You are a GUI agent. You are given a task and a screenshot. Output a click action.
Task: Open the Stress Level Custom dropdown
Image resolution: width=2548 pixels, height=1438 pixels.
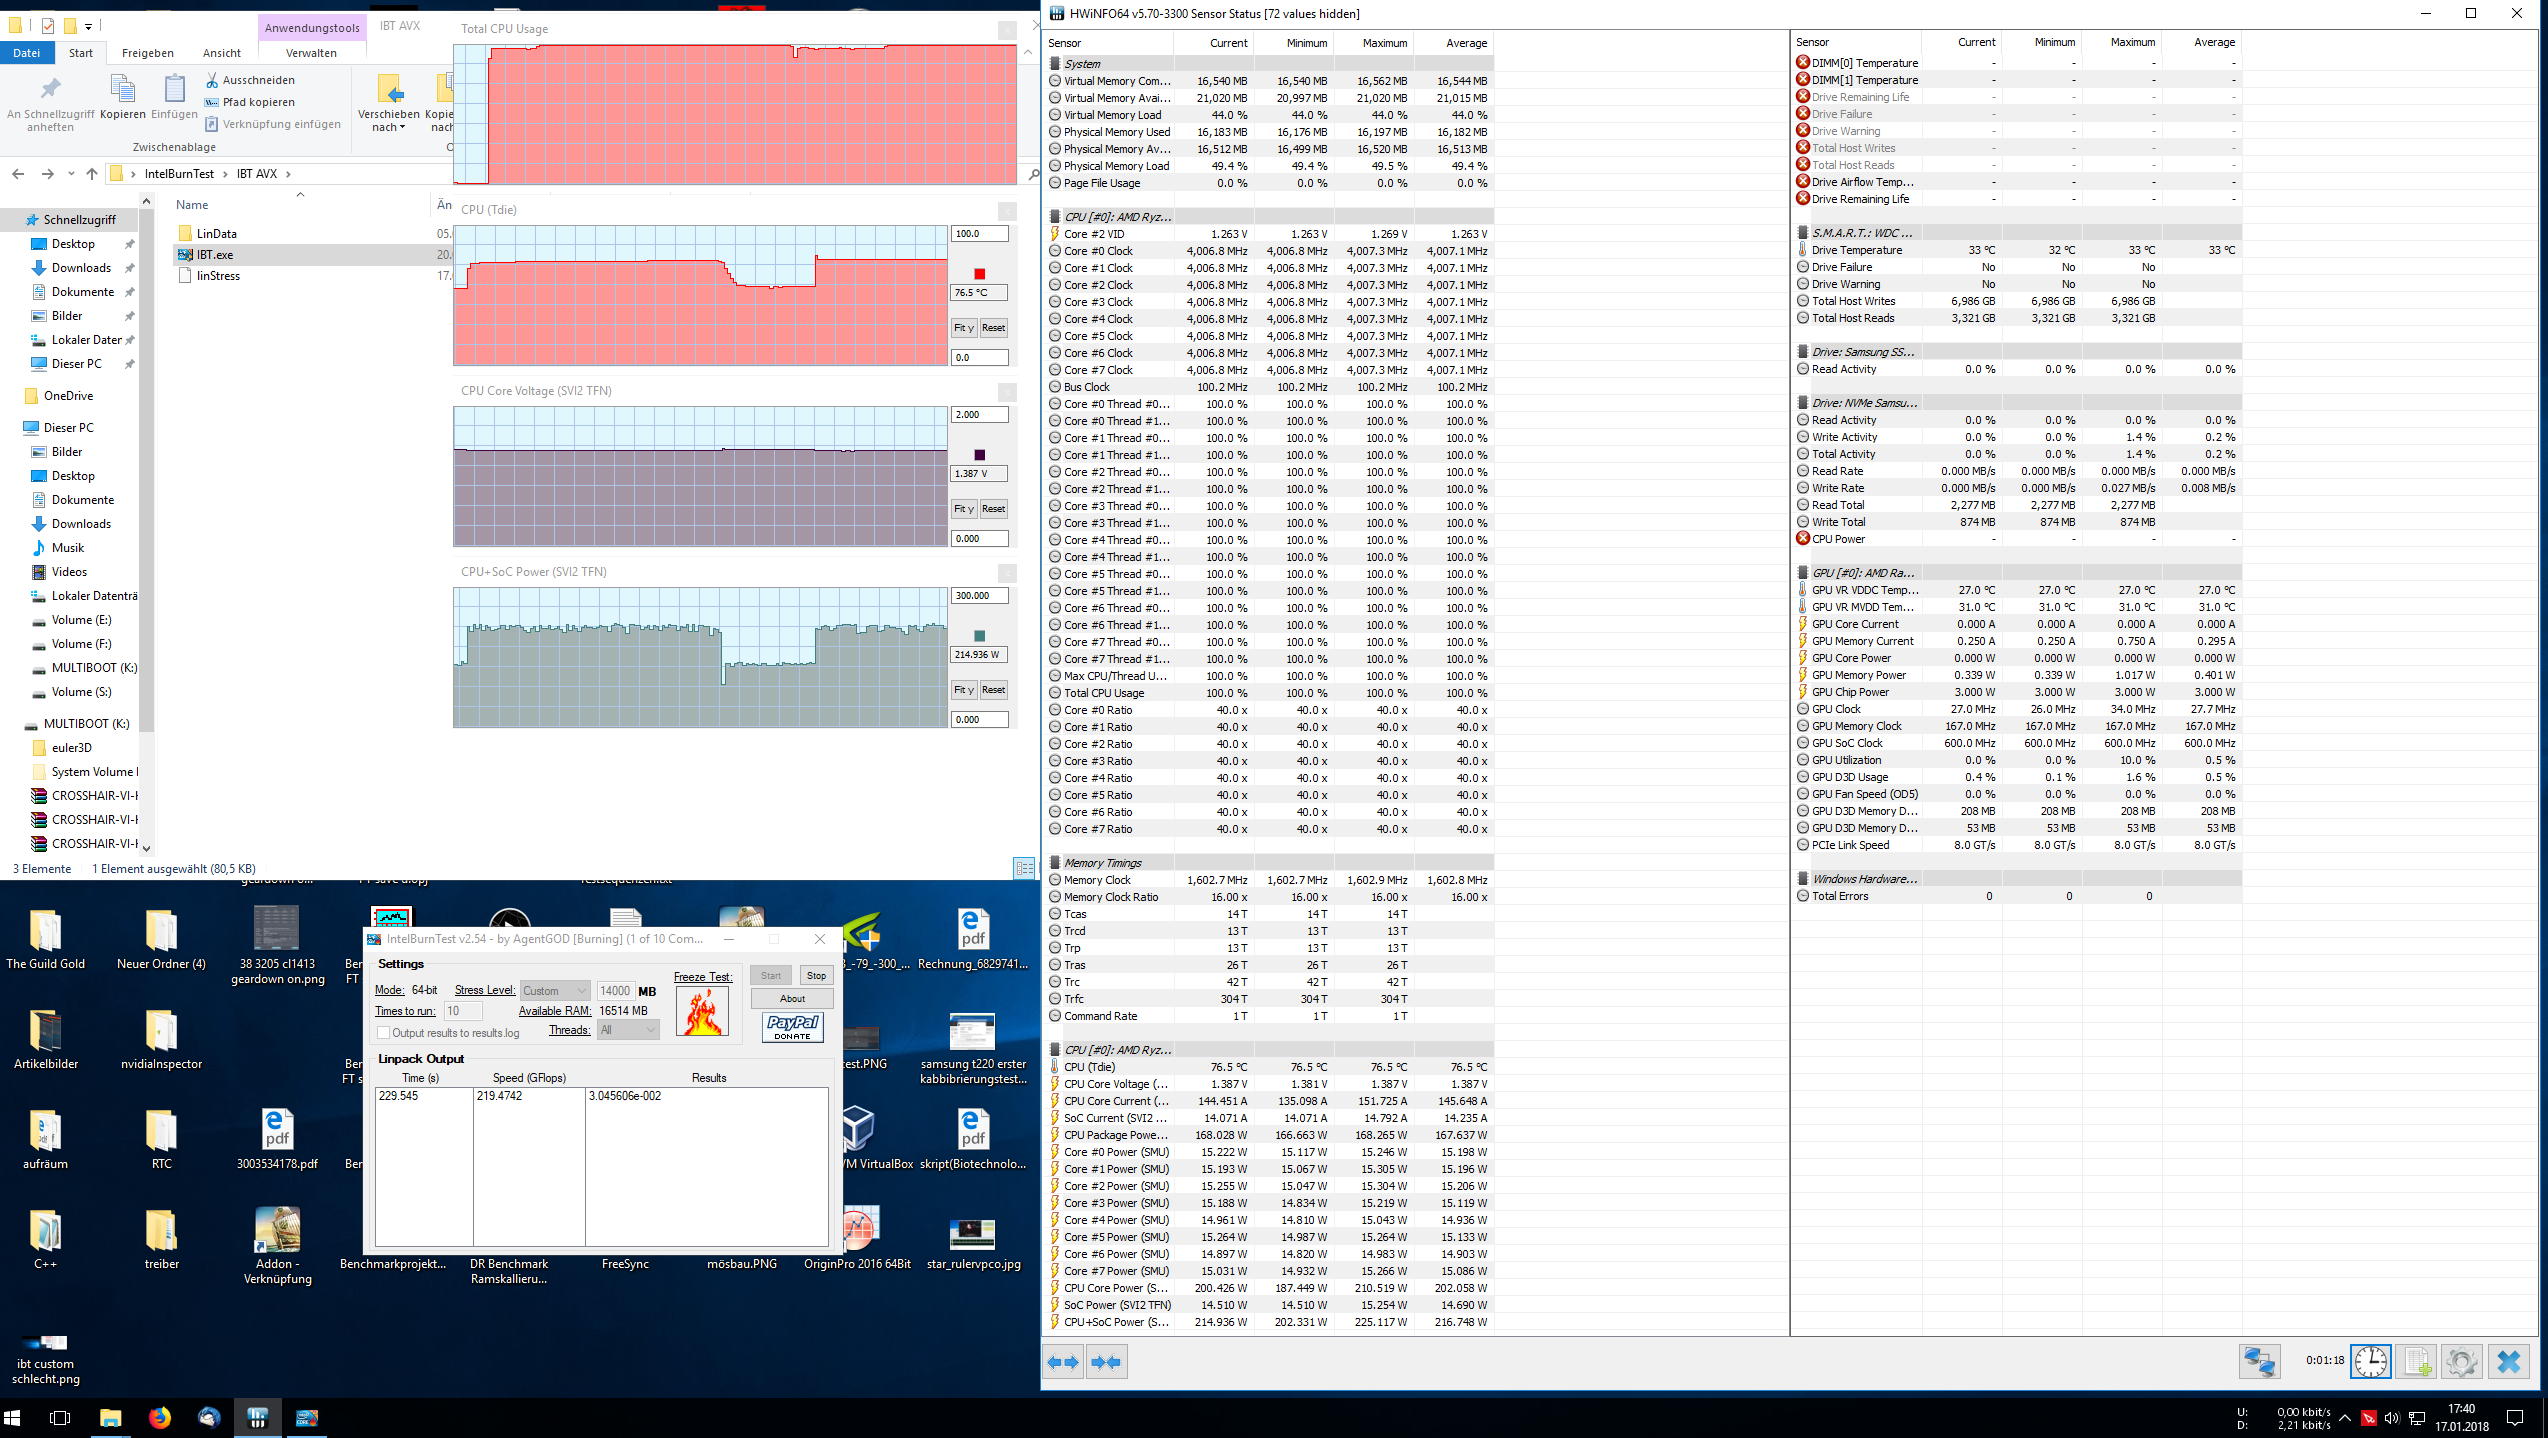pos(554,991)
